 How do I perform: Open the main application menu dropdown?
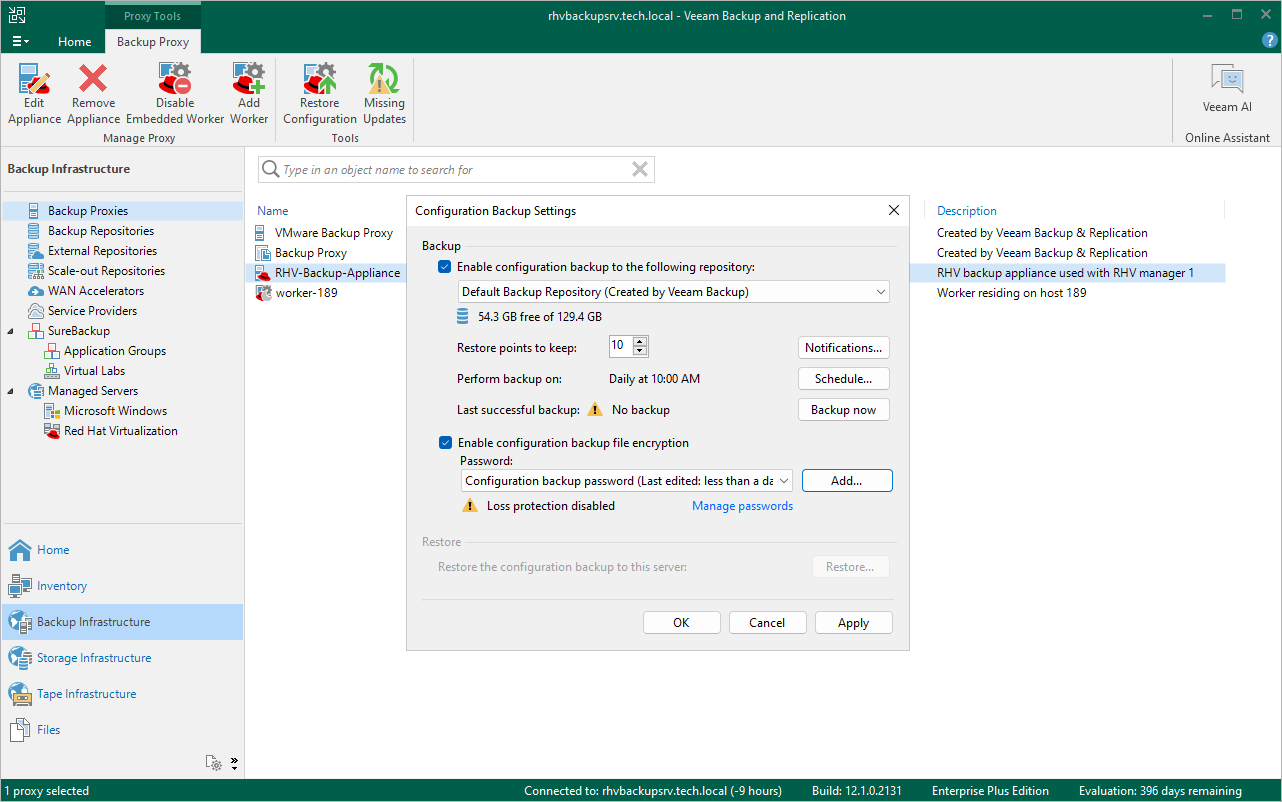(x=20, y=41)
